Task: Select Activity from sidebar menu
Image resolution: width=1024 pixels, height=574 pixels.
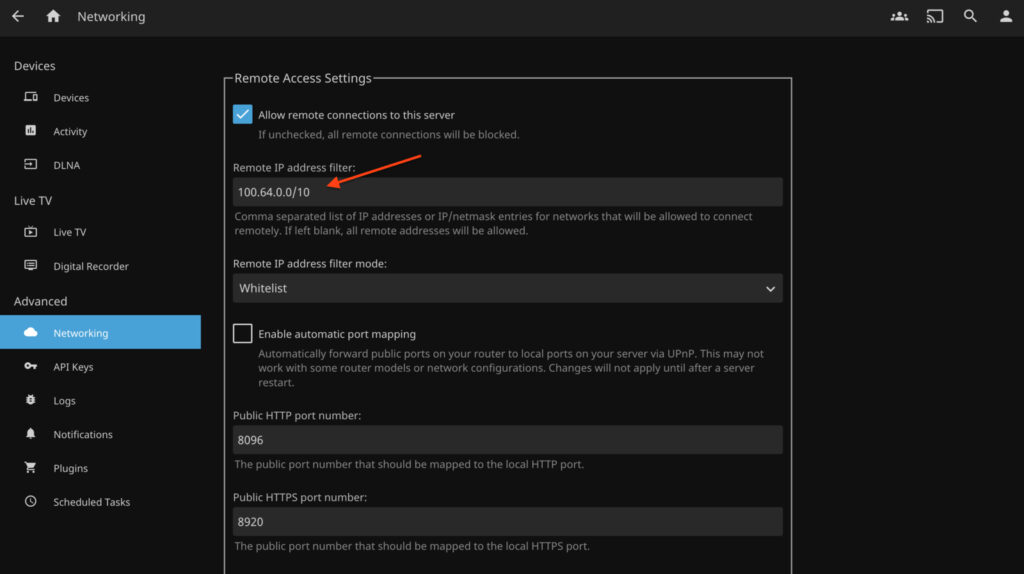Action: (x=70, y=132)
